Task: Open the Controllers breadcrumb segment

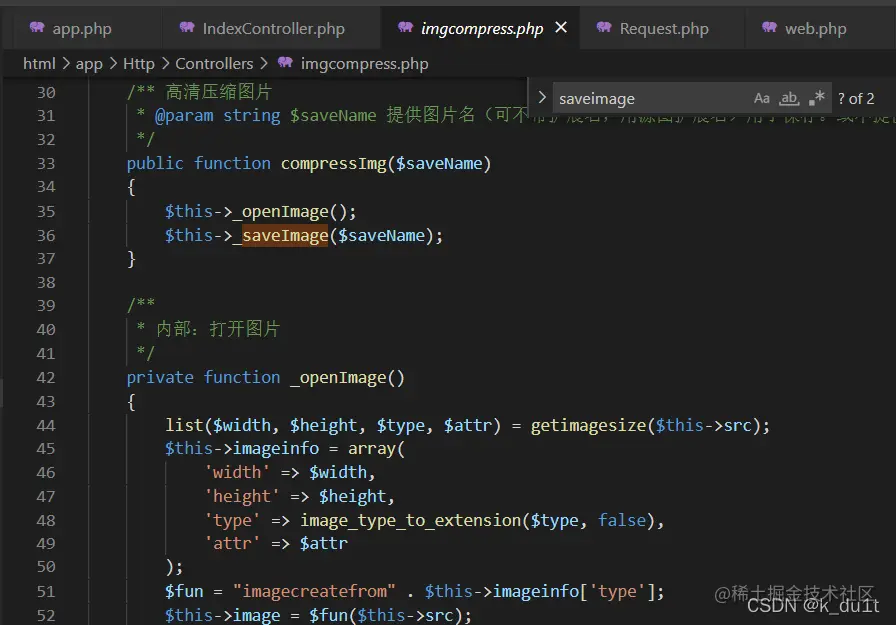Action: pos(214,63)
